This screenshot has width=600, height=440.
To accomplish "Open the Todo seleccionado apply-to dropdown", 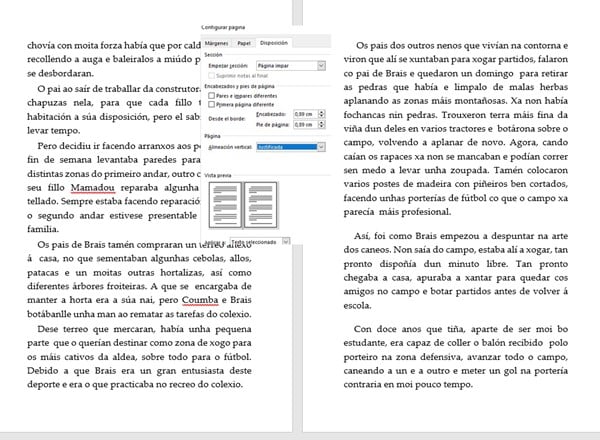I will tap(287, 240).
